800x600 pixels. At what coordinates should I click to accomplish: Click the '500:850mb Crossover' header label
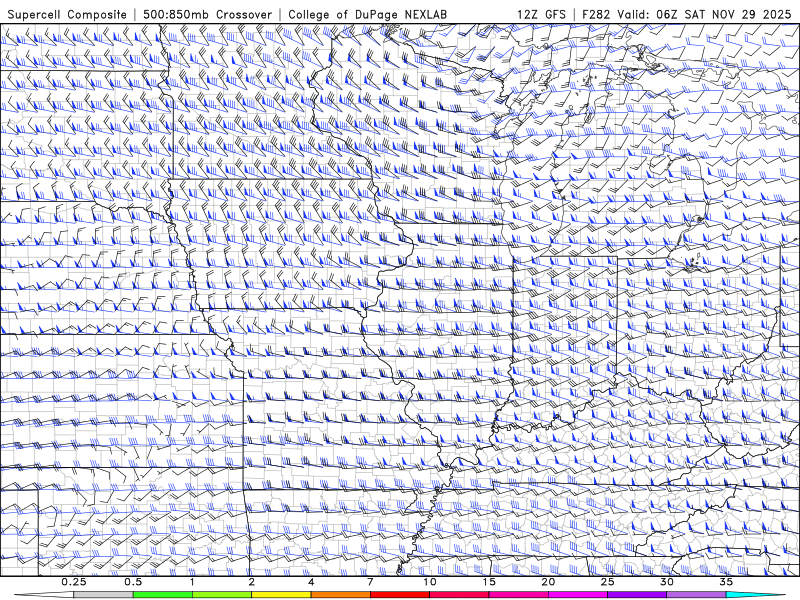click(x=208, y=15)
